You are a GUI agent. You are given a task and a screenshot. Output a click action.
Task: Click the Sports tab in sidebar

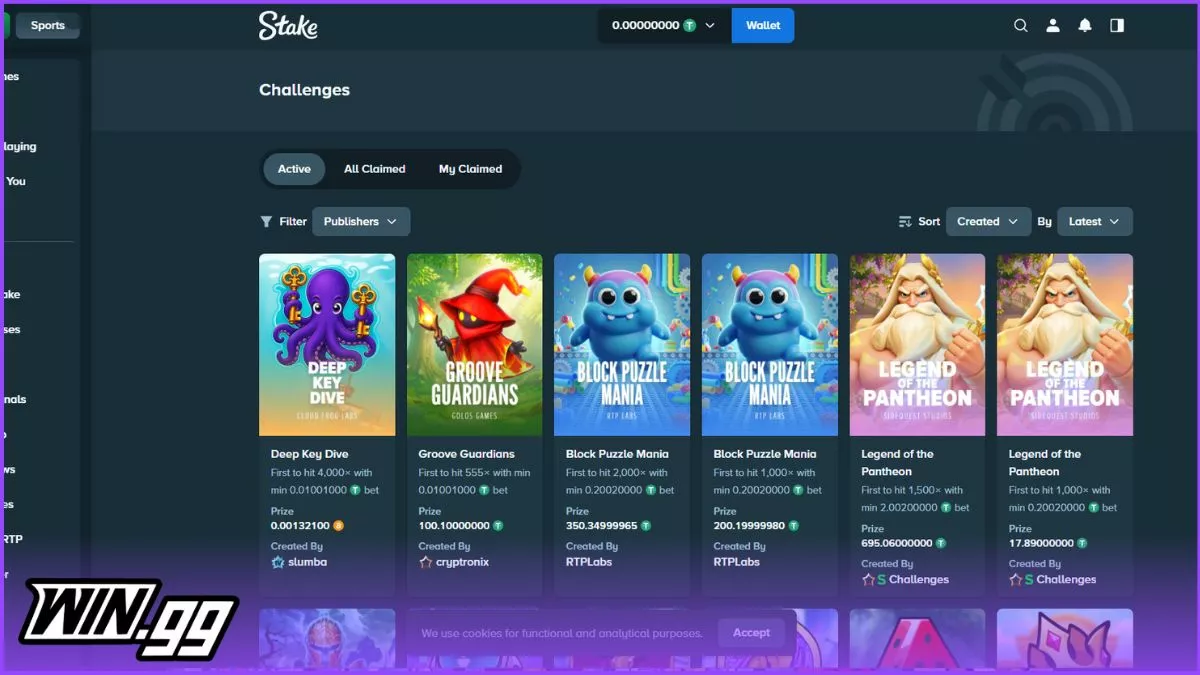(x=48, y=26)
